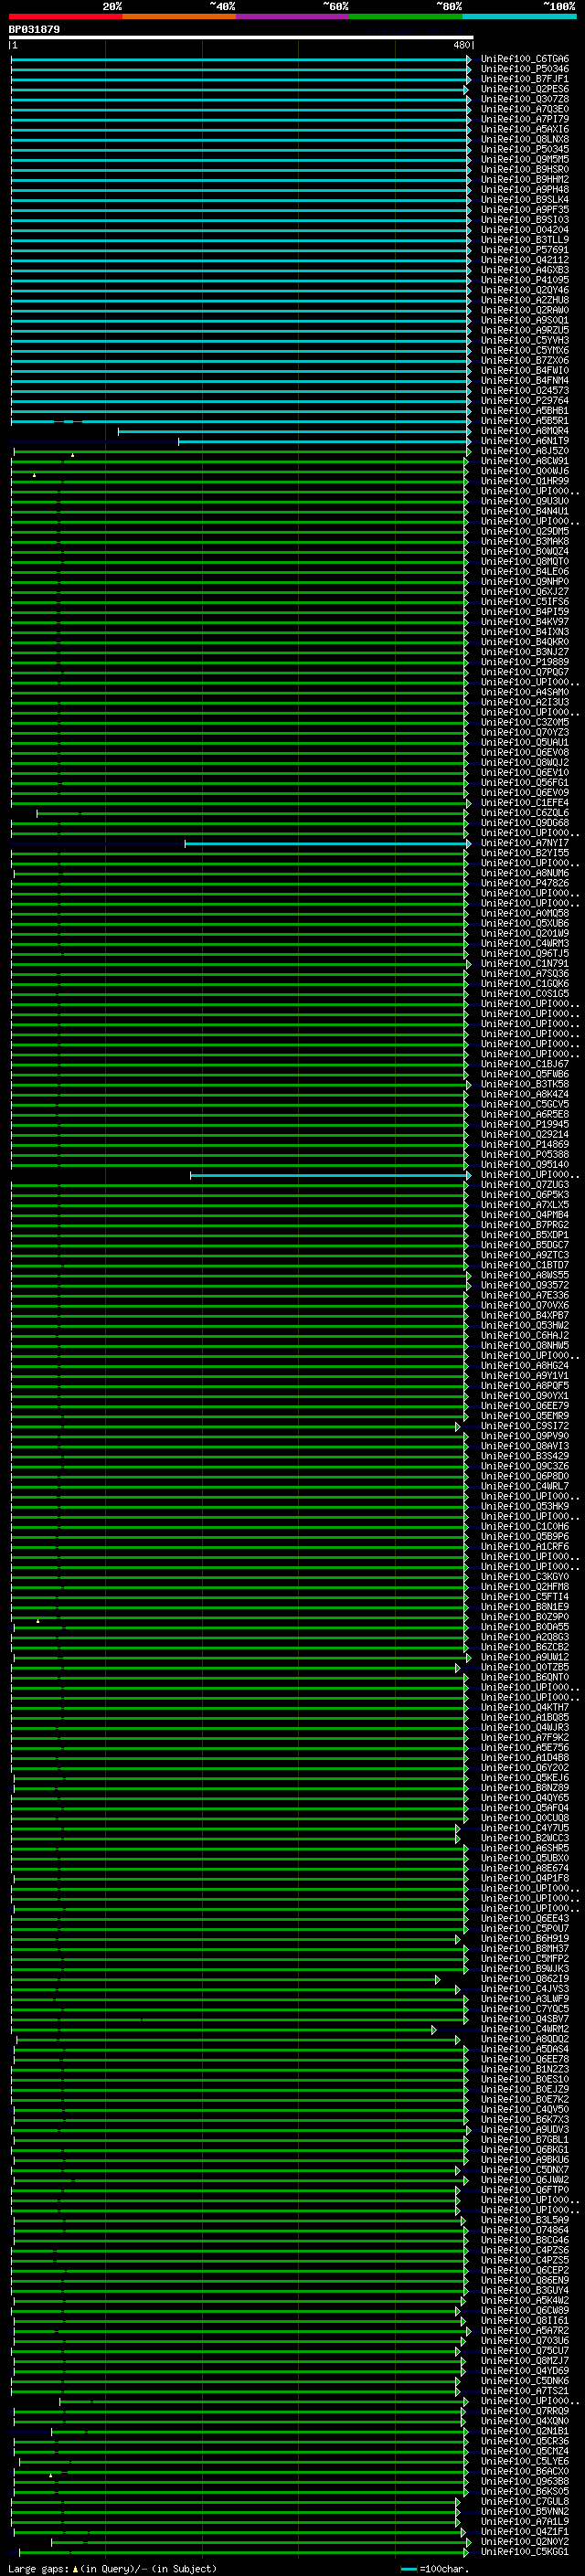The image size is (585, 2576).
Task: Select hit label UniRef100_A2ZHU8
Action: pyautogui.click(x=525, y=301)
